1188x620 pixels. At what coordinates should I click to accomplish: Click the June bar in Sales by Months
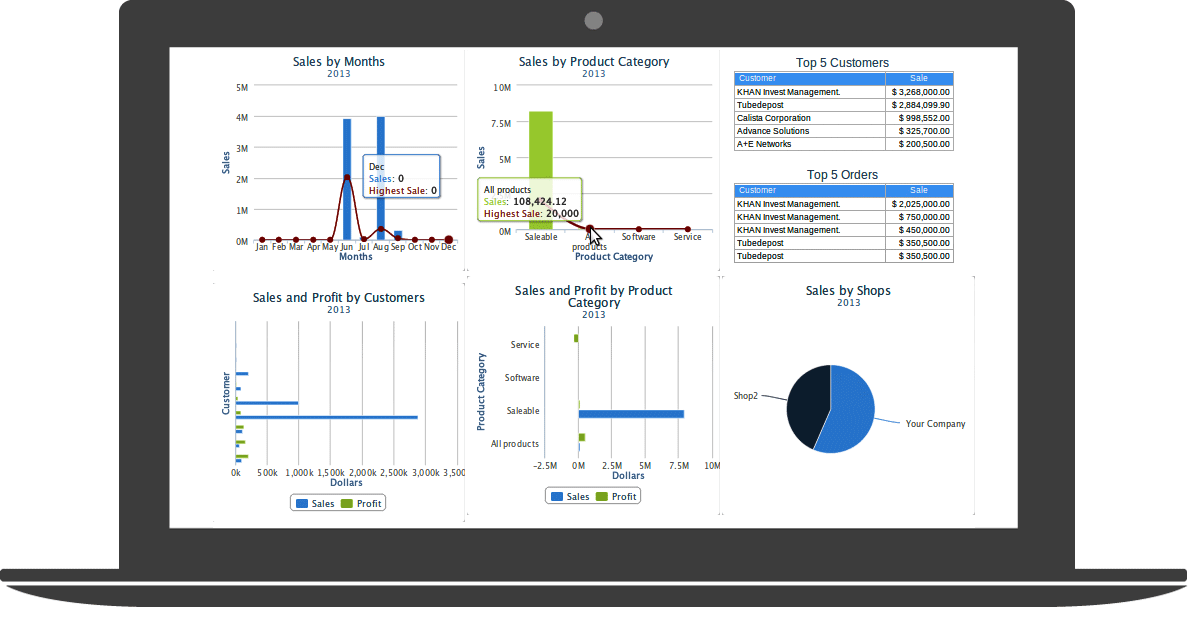347,180
